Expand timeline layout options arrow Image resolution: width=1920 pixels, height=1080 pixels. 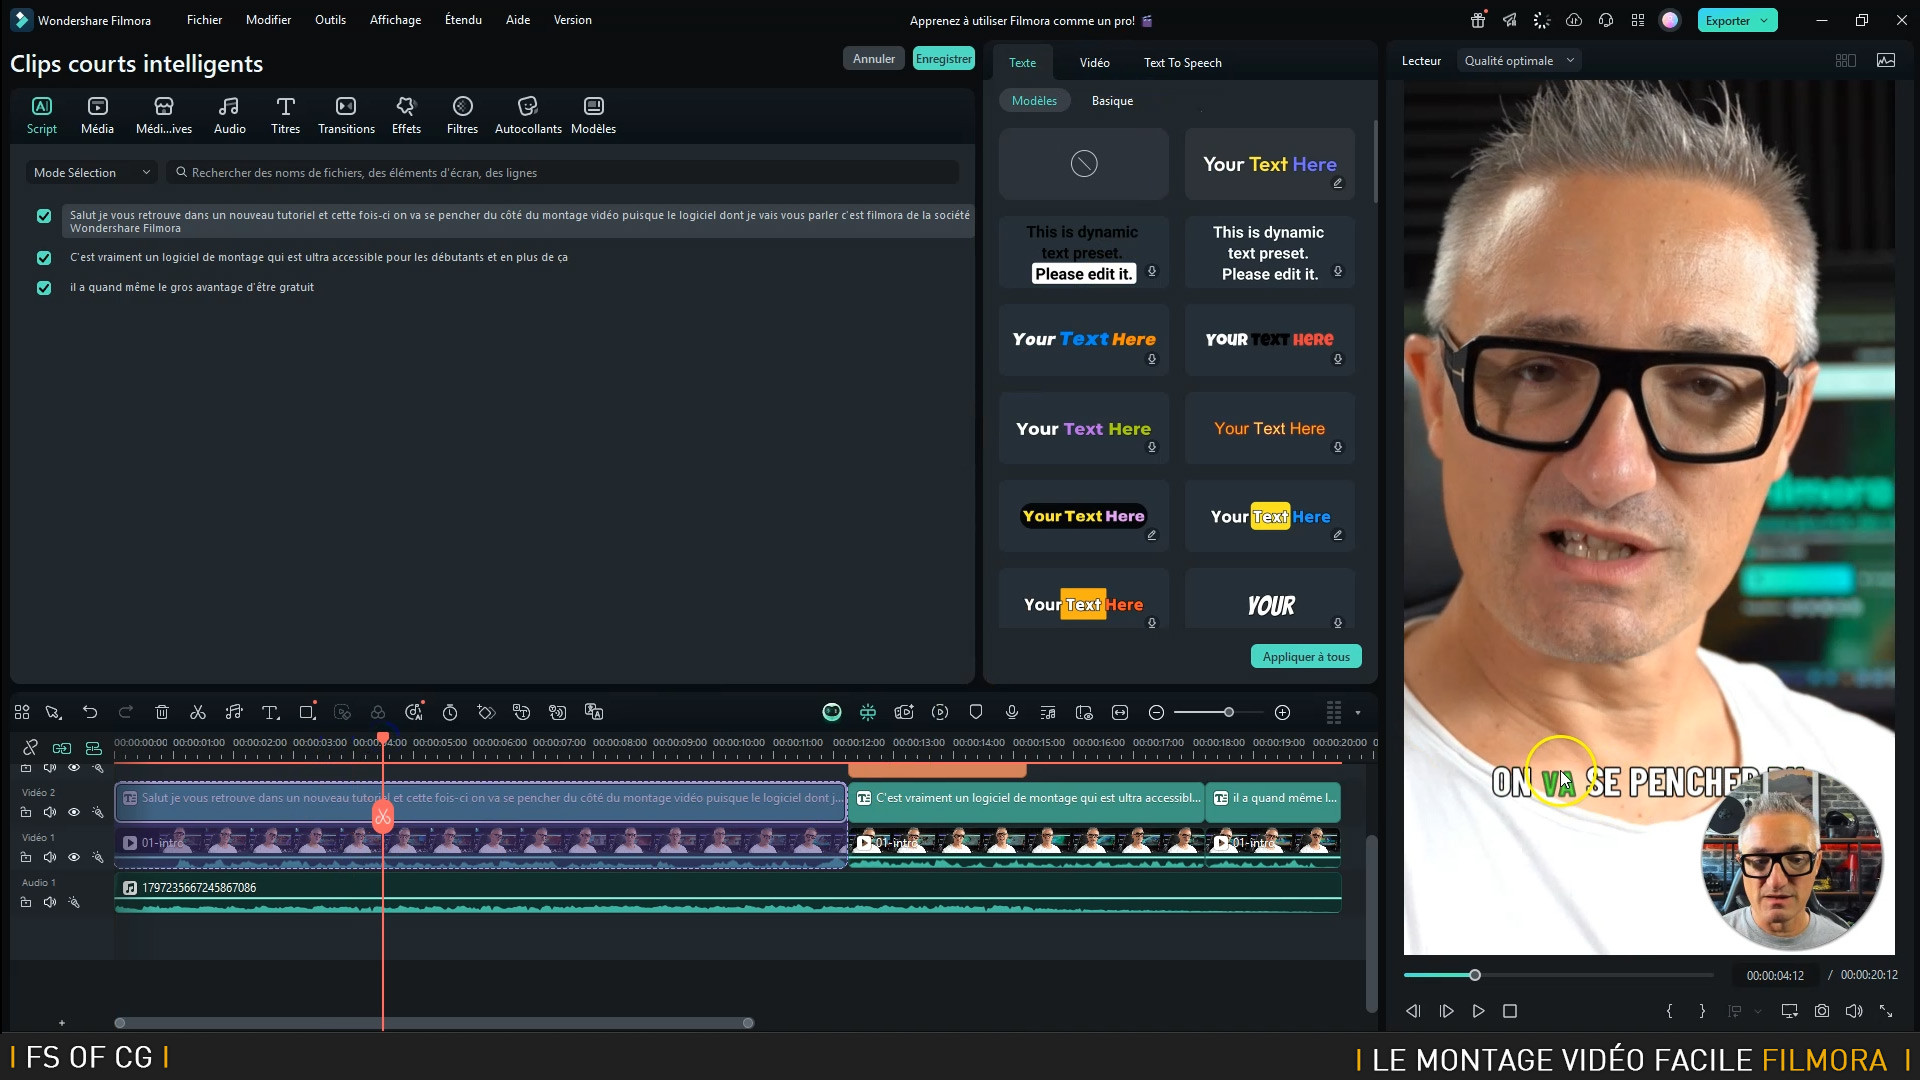pos(1357,713)
